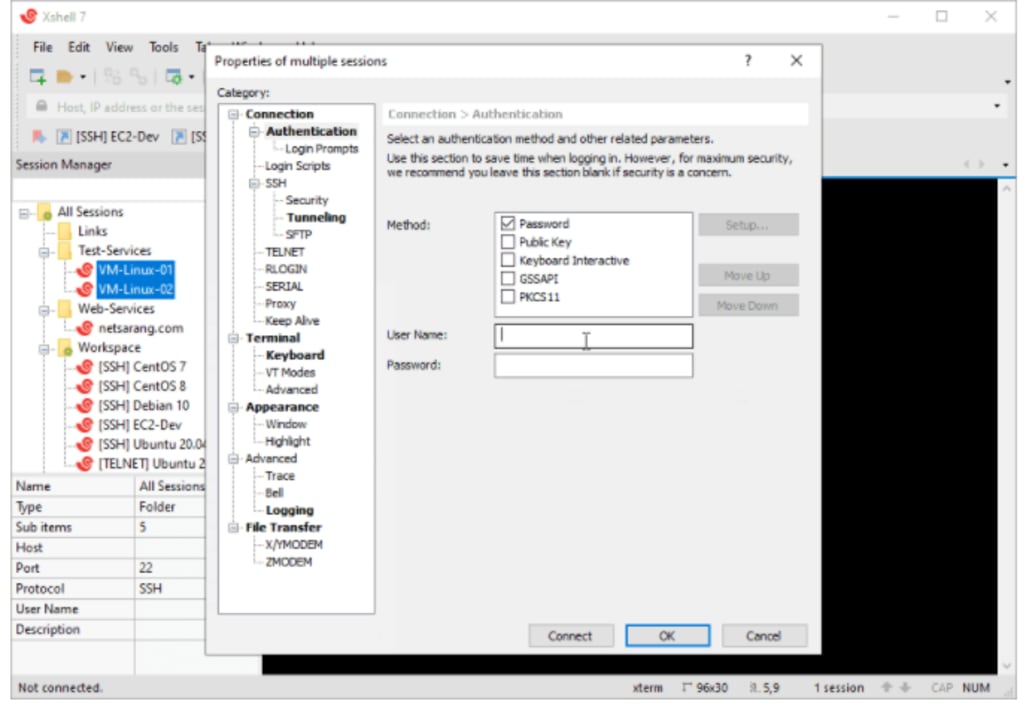Viewport: 1020px width, 707px height.
Task: Collapse the Workspace folder in Session Manager
Action: pyautogui.click(x=44, y=349)
